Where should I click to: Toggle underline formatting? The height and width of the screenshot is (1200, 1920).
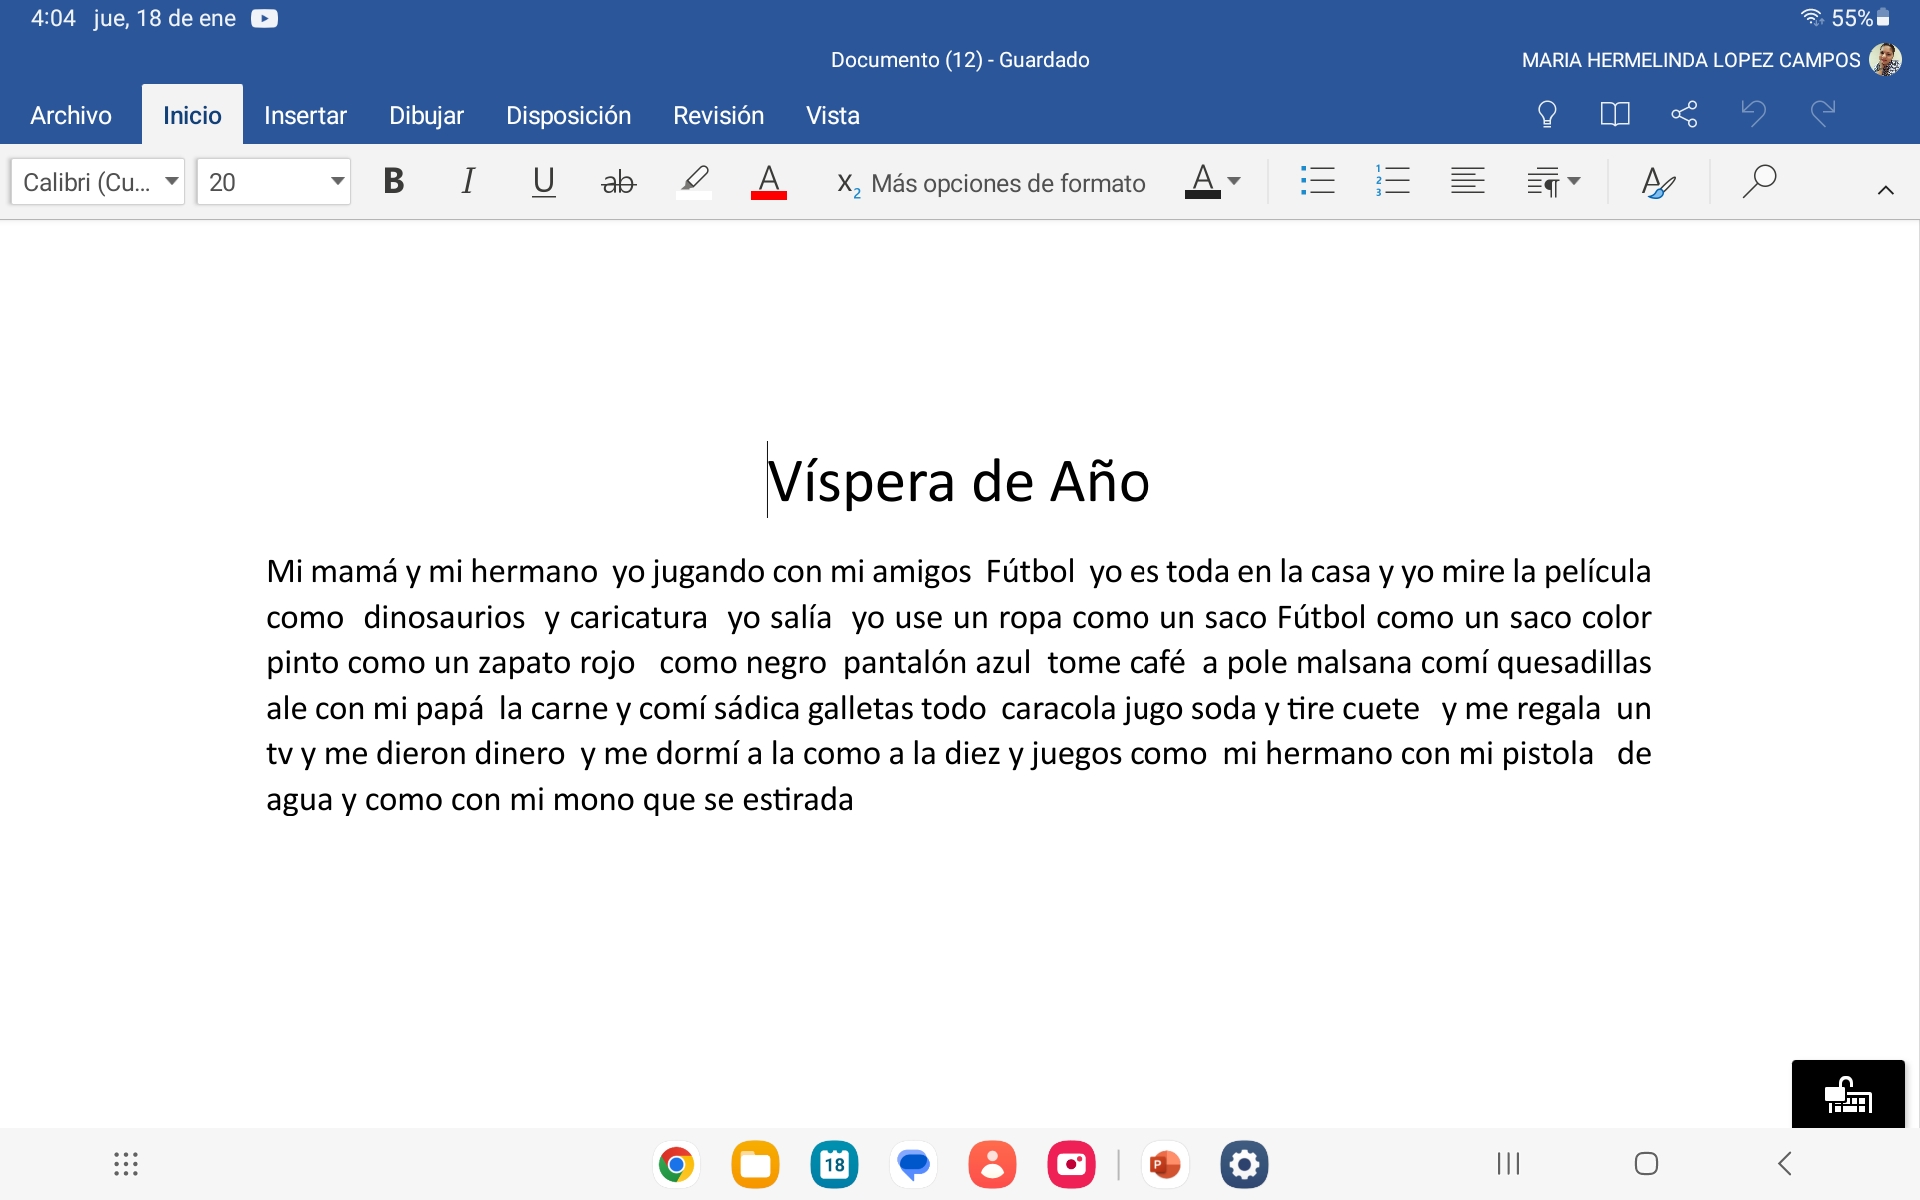[543, 181]
